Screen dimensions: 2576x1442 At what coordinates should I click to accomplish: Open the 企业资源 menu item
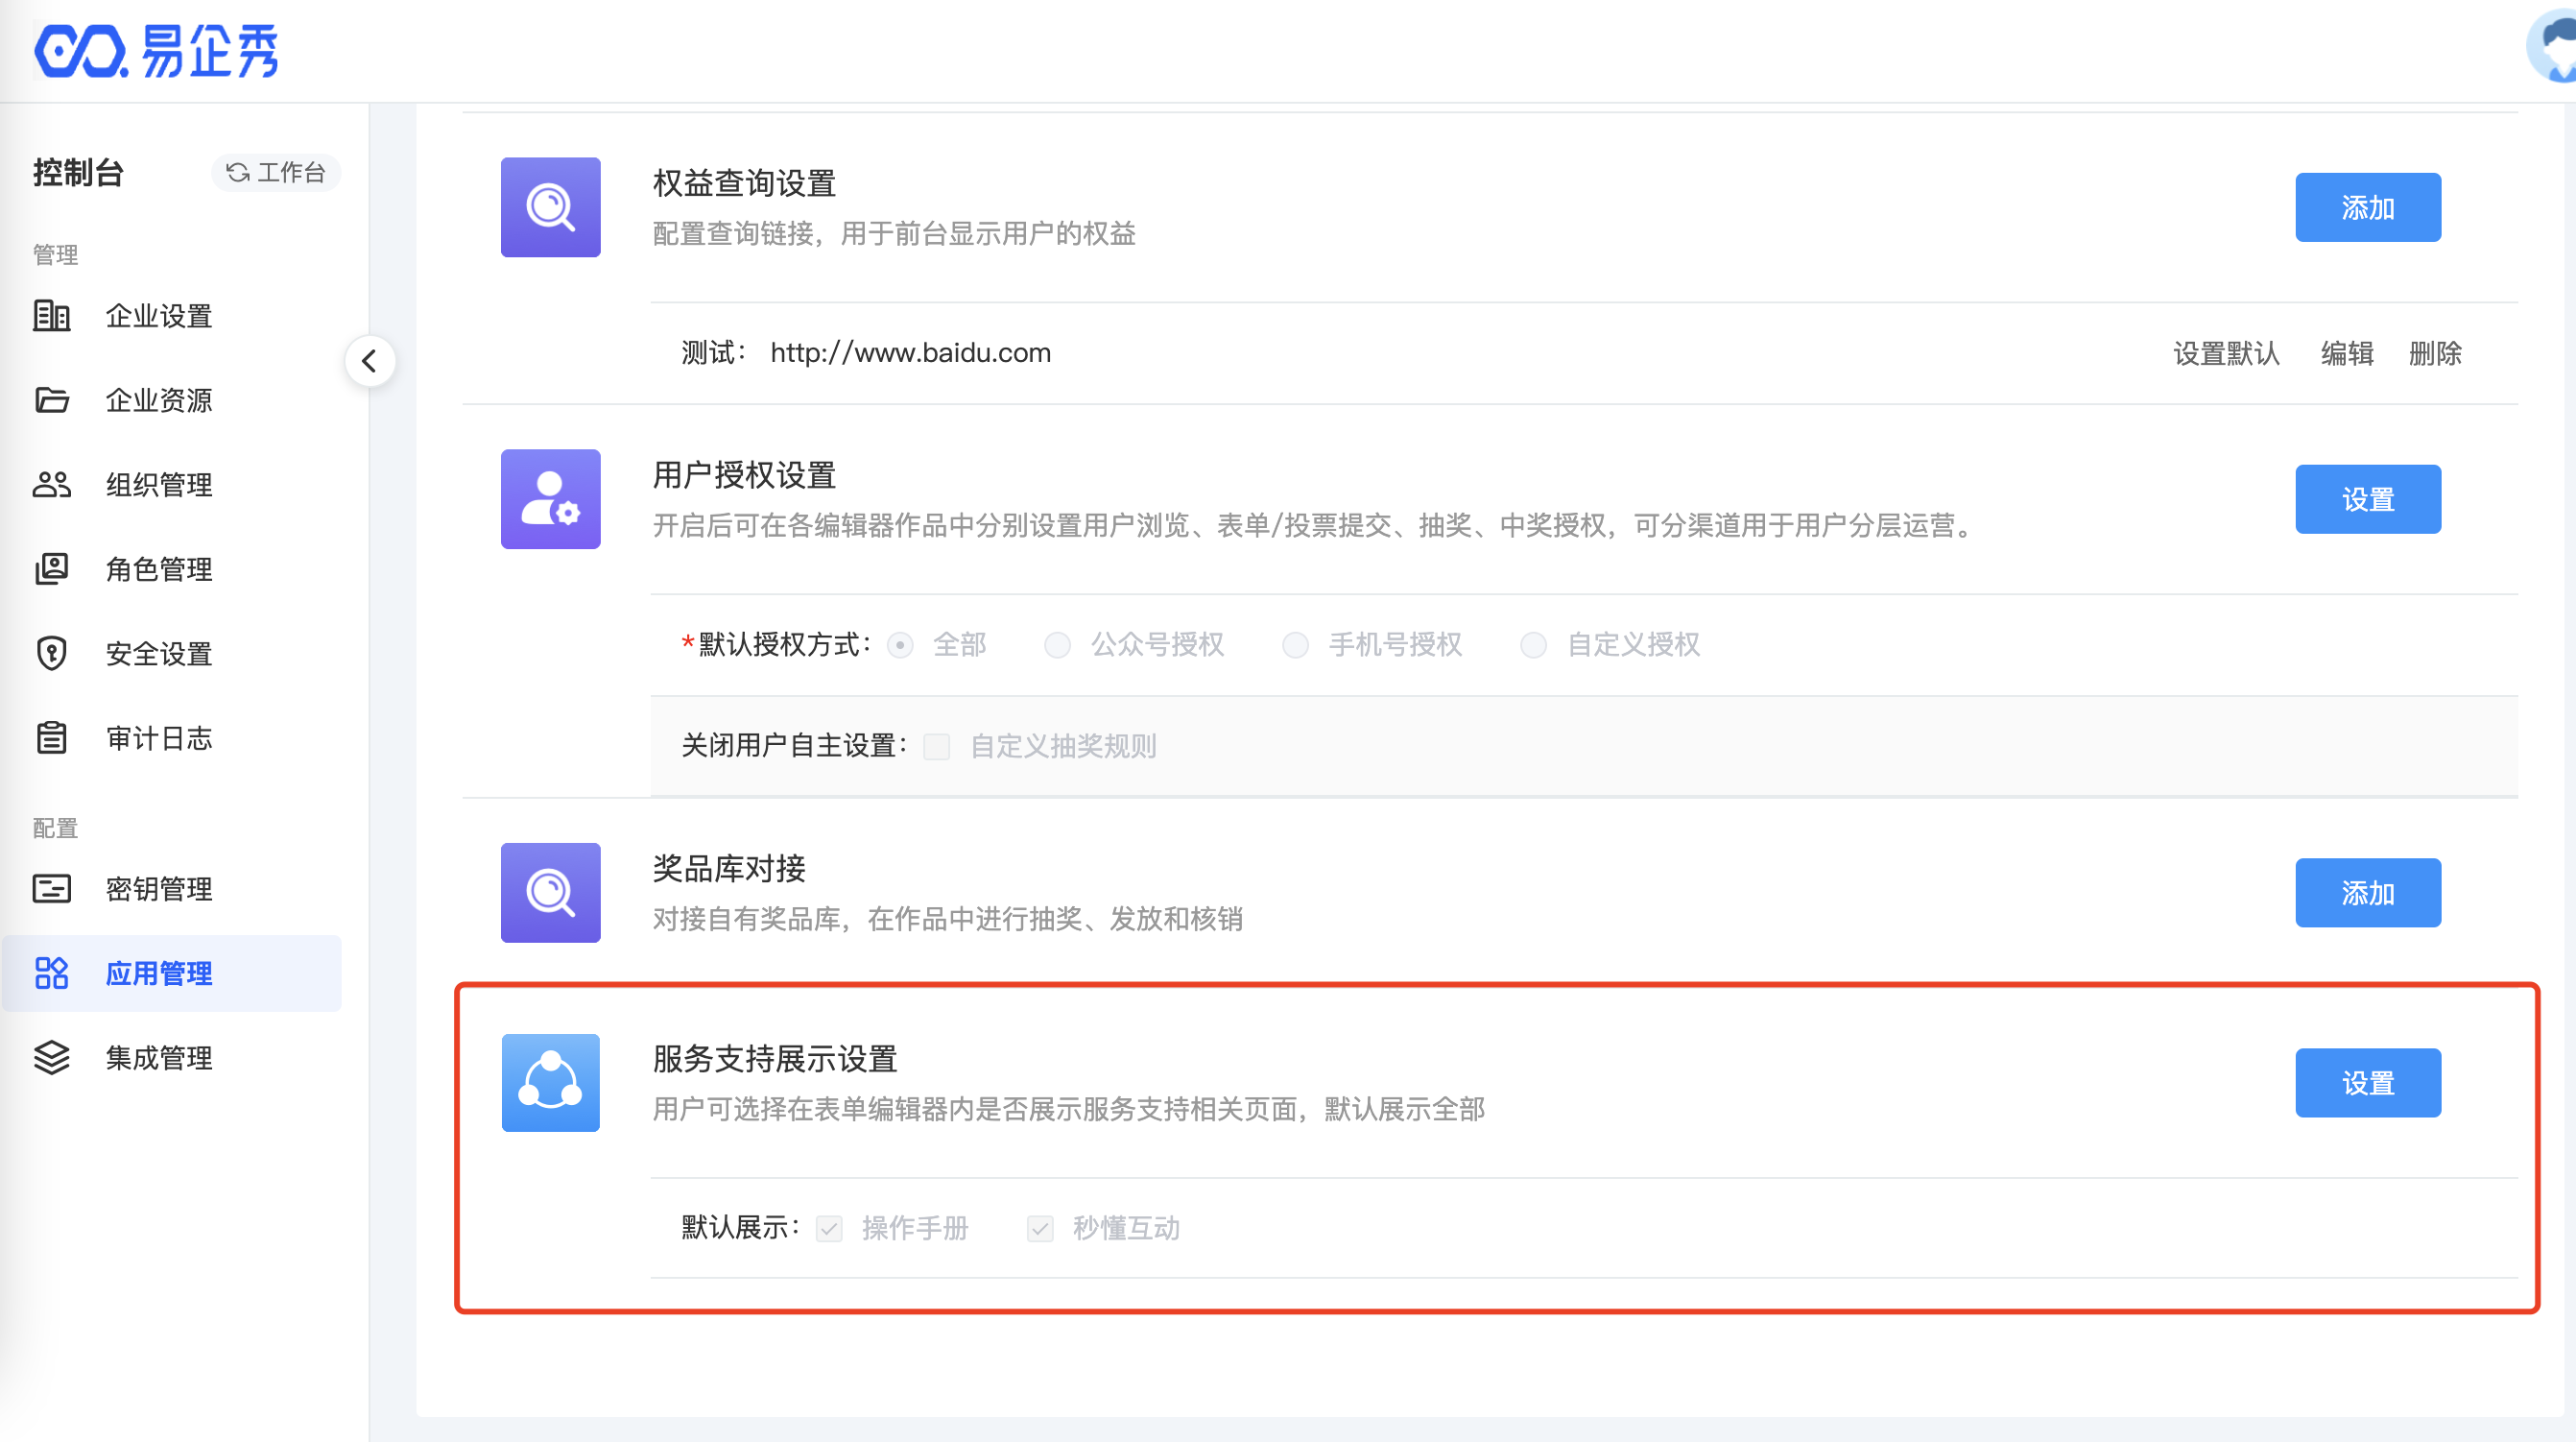[x=172, y=400]
